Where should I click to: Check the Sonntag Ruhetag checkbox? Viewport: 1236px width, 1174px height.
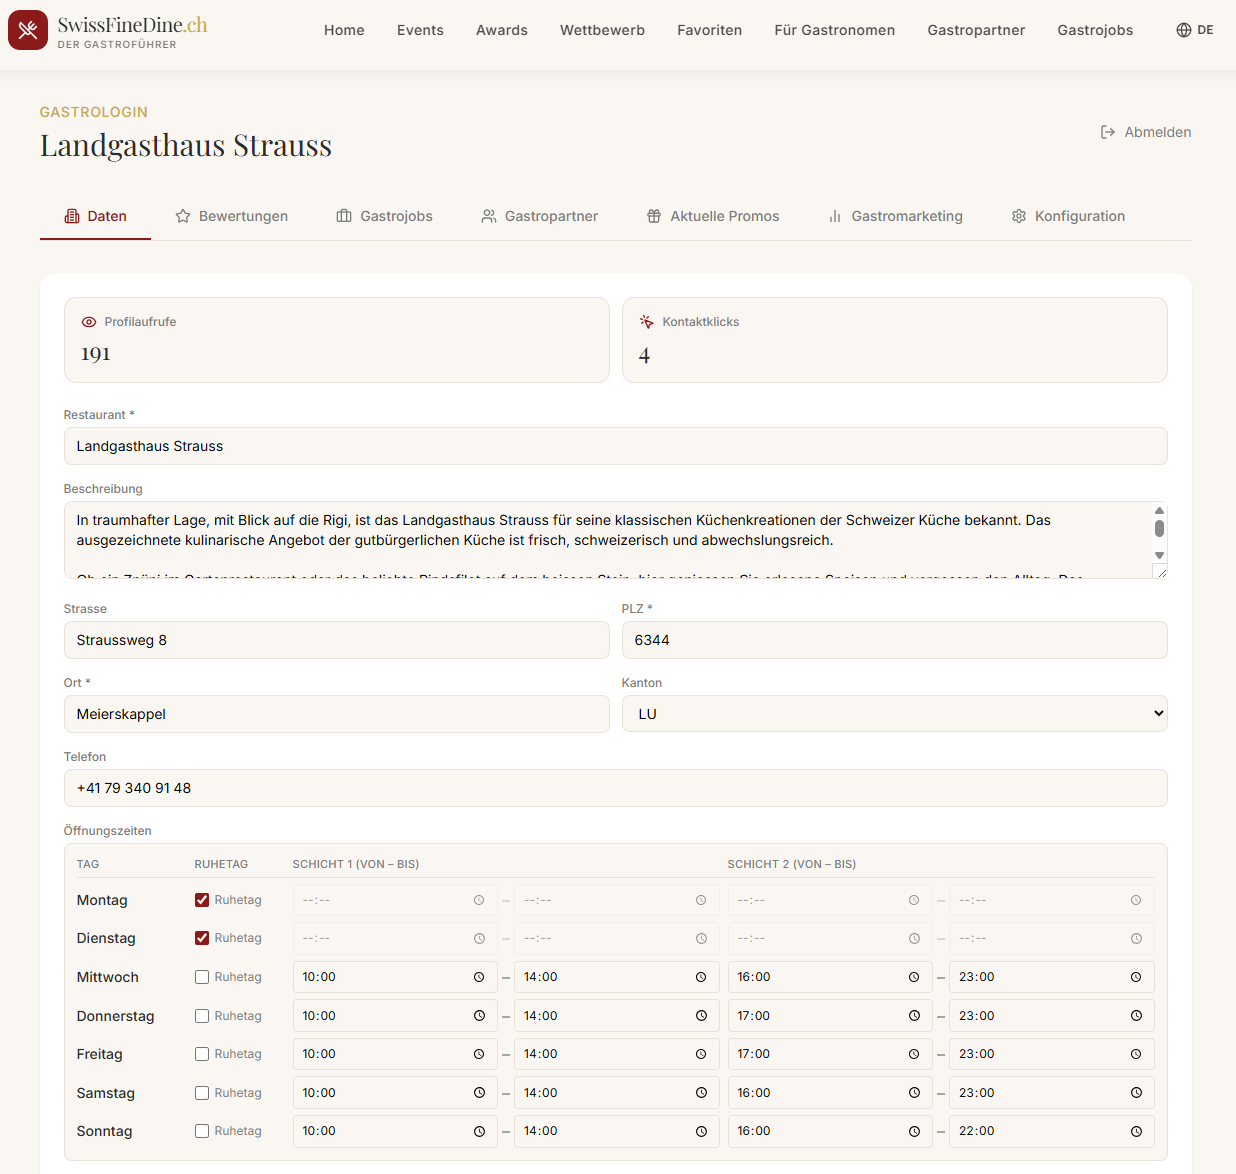202,1131
